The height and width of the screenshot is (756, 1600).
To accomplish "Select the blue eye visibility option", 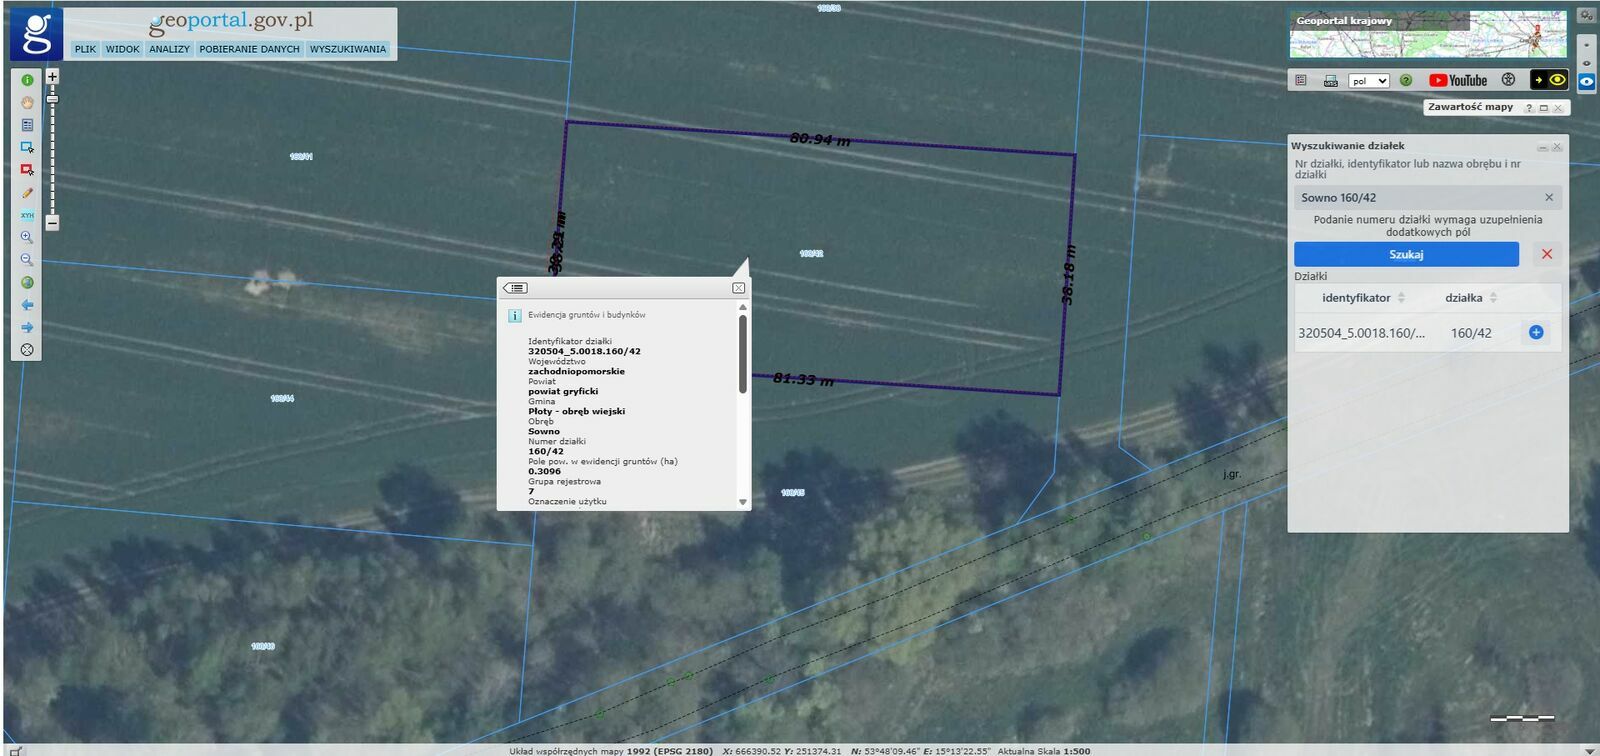I will [x=1586, y=82].
